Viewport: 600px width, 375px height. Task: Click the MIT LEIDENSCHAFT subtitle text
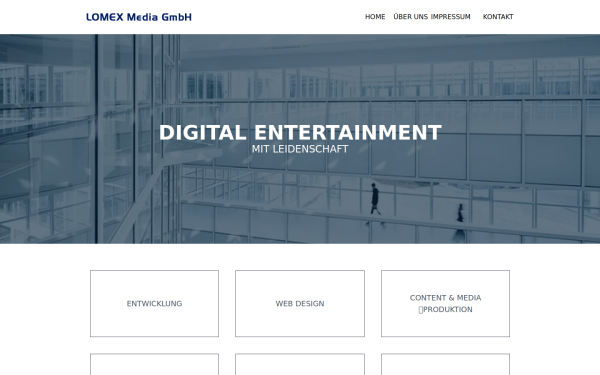[300, 149]
